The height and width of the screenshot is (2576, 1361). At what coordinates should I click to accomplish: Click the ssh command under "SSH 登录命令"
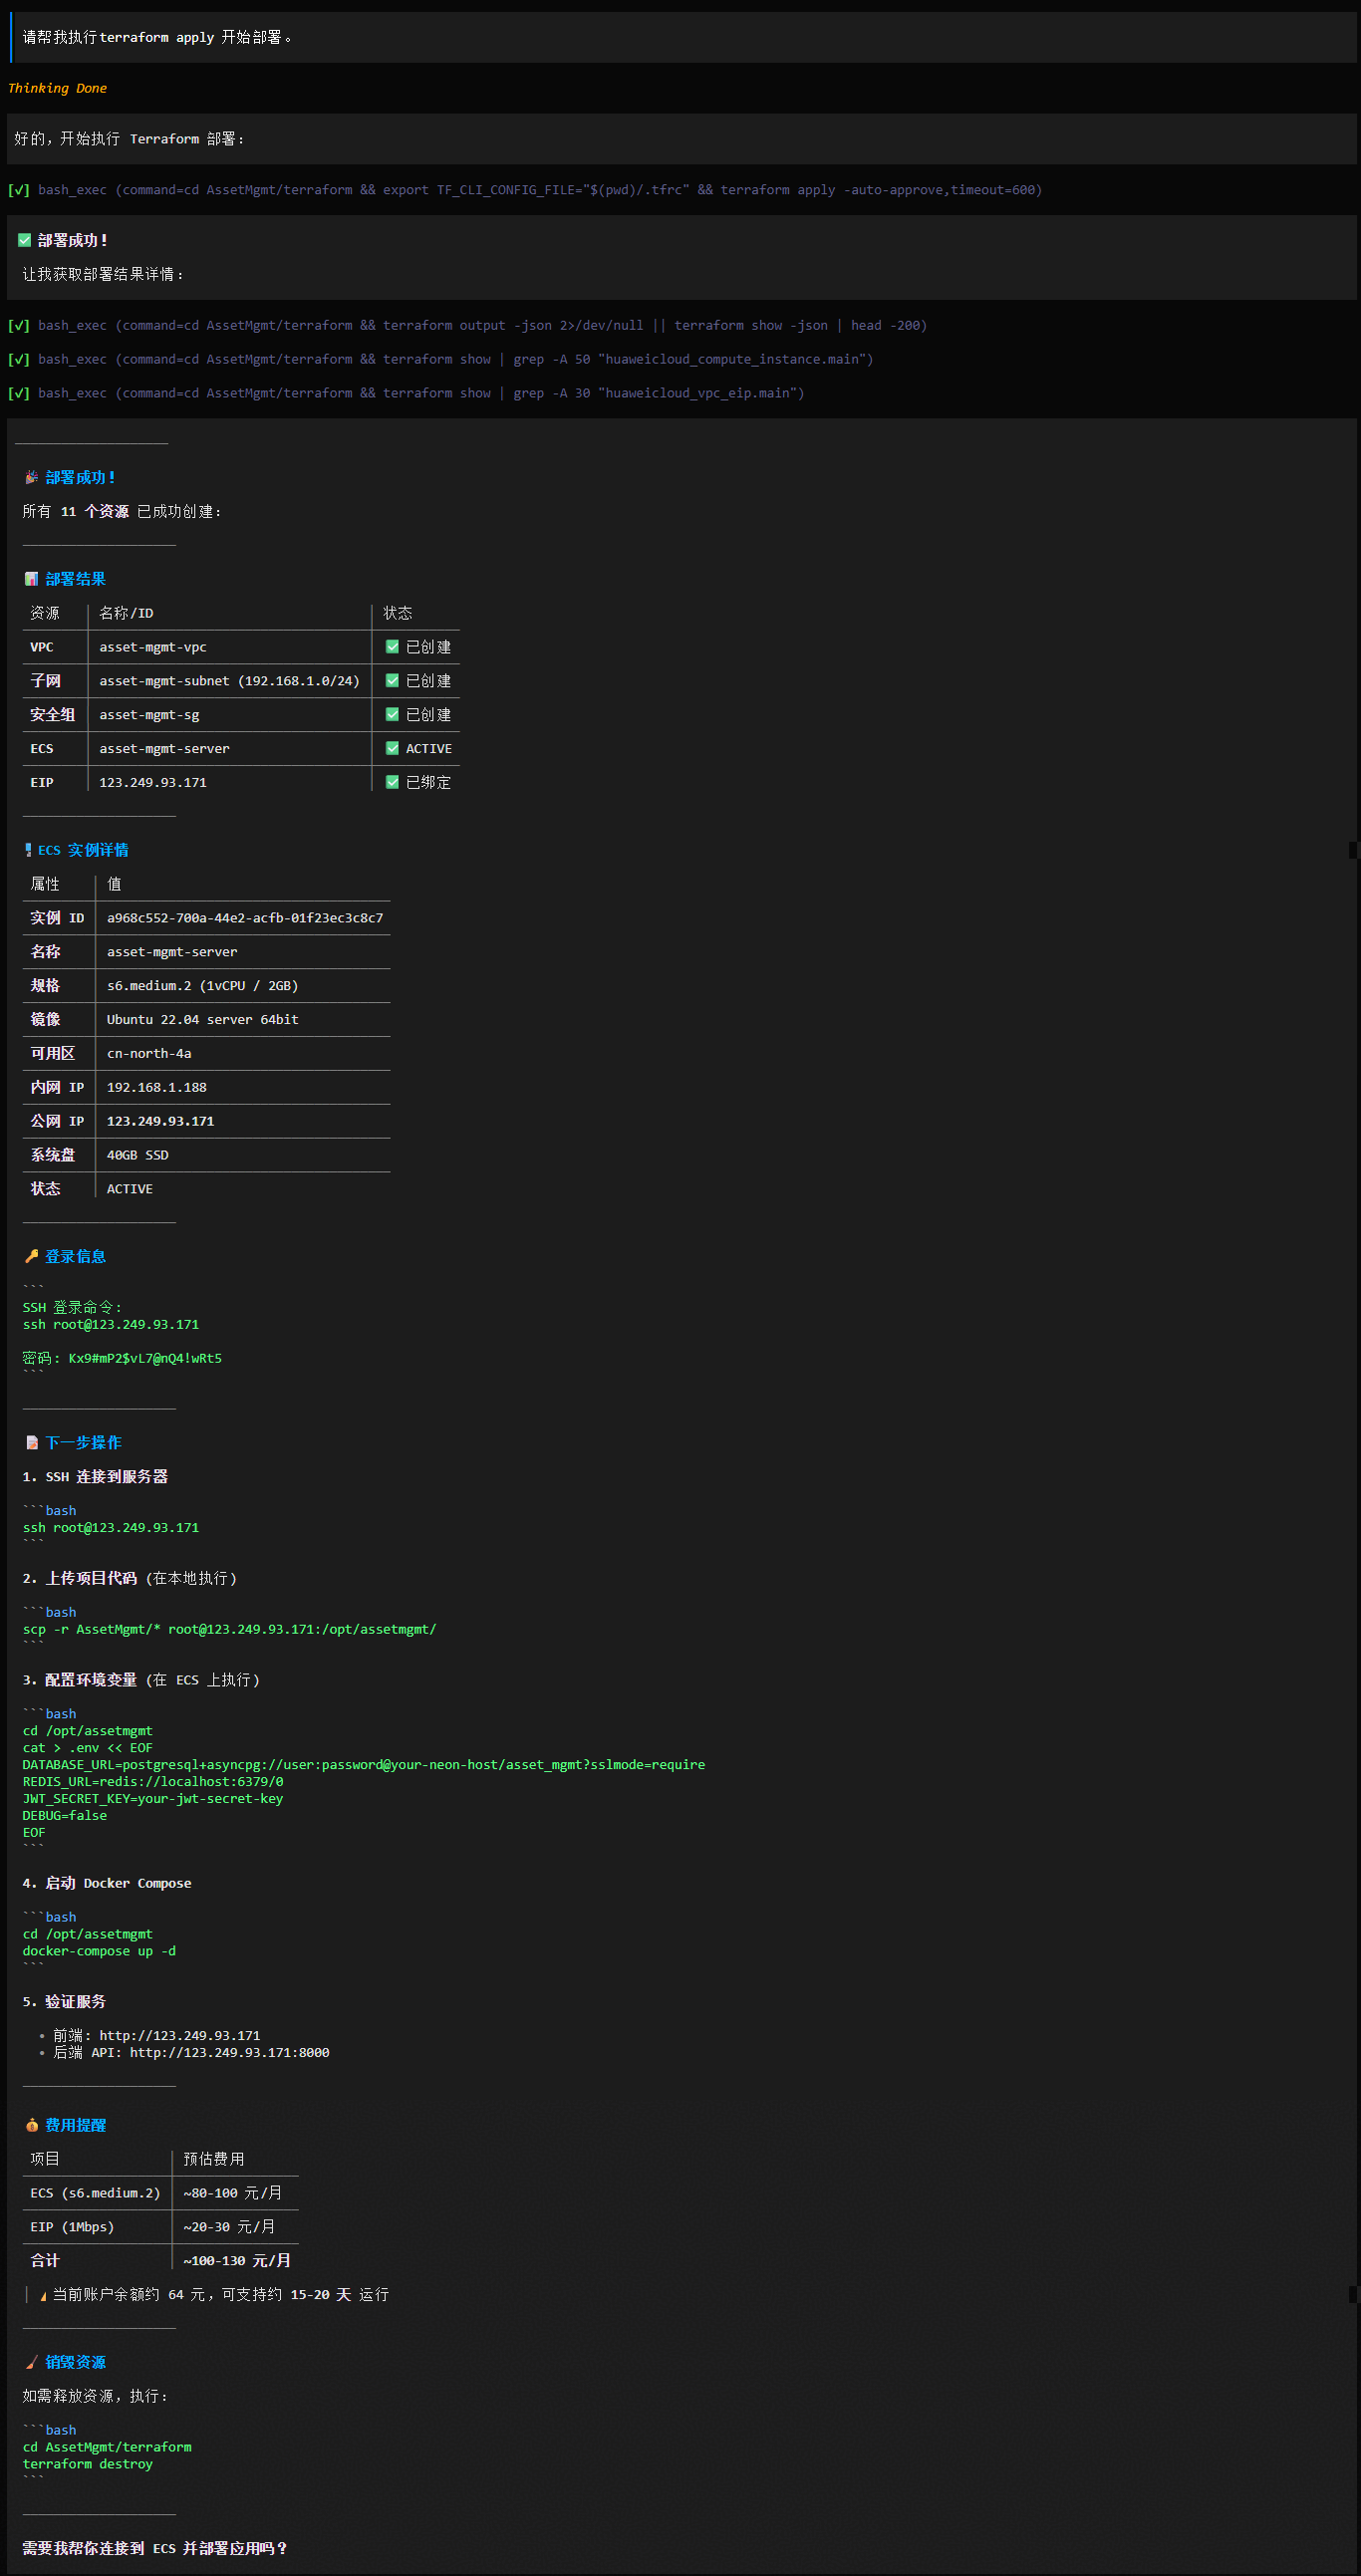(x=111, y=1325)
